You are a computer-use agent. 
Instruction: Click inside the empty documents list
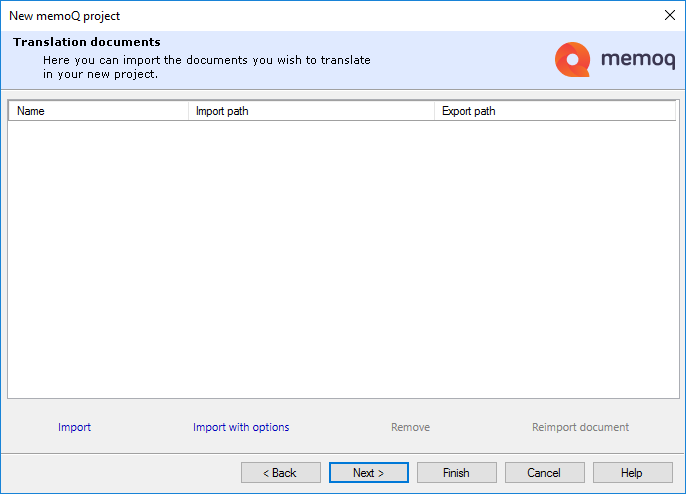point(342,260)
